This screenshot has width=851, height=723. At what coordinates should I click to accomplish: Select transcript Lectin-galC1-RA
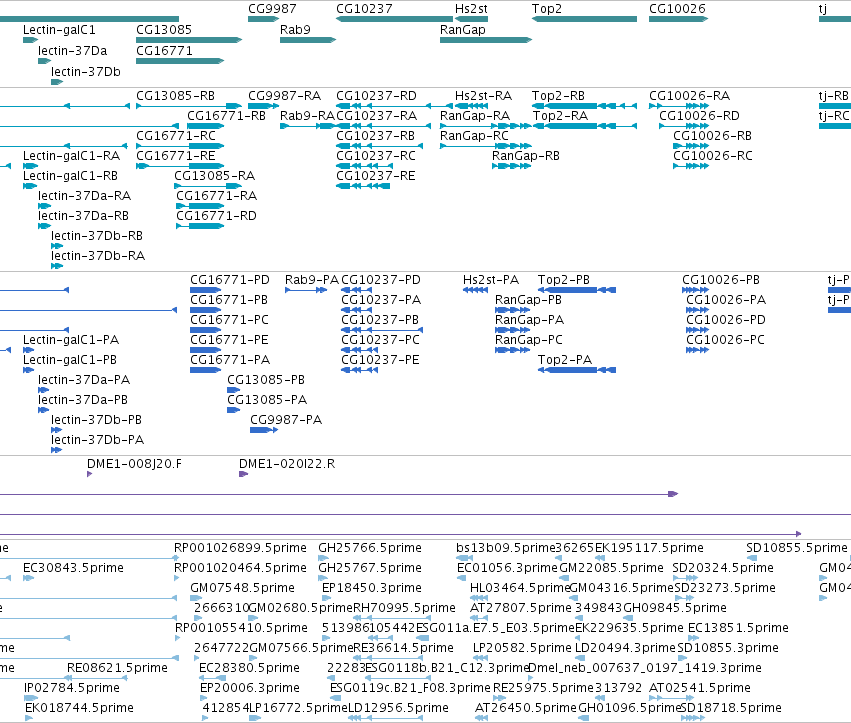click(x=71, y=156)
